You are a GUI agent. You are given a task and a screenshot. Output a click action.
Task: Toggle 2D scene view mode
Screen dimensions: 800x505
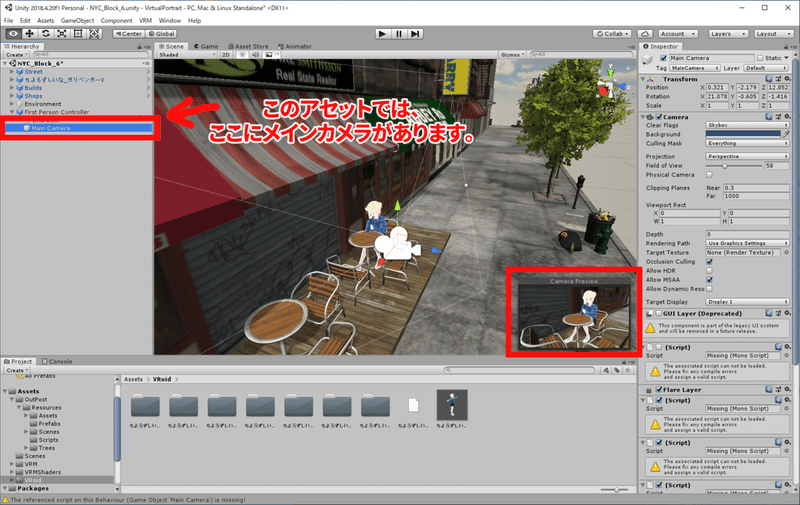point(226,55)
